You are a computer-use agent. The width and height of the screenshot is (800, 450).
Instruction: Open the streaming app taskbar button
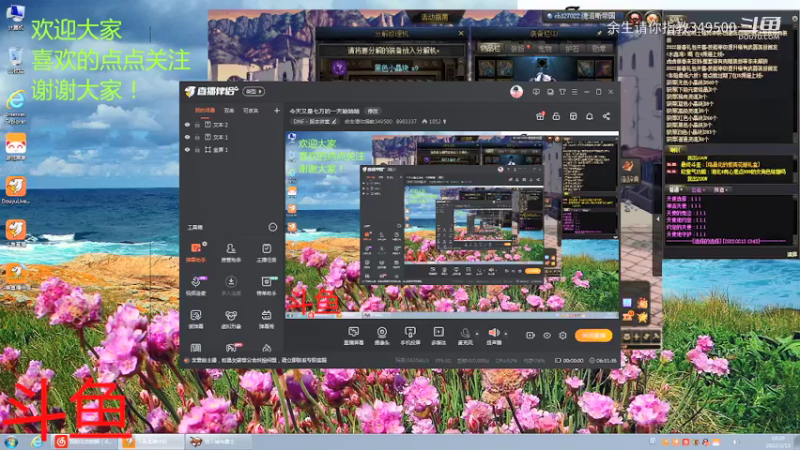pos(152,441)
